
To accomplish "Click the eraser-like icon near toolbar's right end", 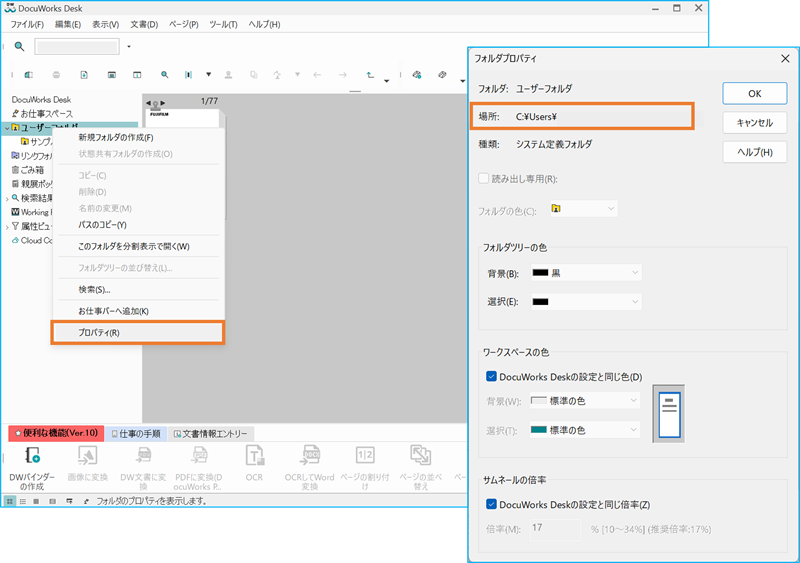I will [442, 75].
